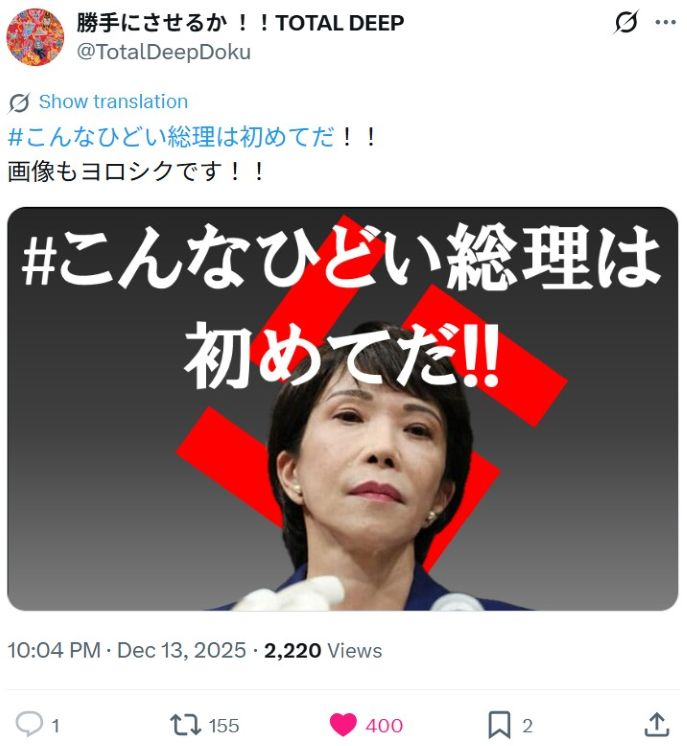Show translation of the post
Viewport: 687px width, 746px height.
click(x=113, y=102)
